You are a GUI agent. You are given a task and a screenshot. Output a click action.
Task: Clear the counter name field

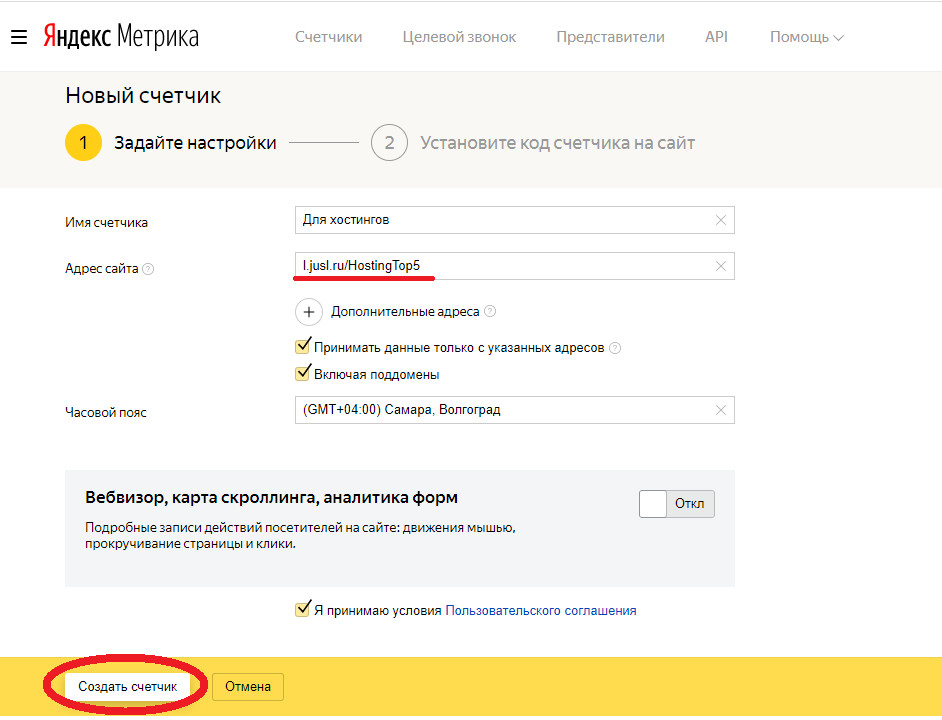[720, 220]
